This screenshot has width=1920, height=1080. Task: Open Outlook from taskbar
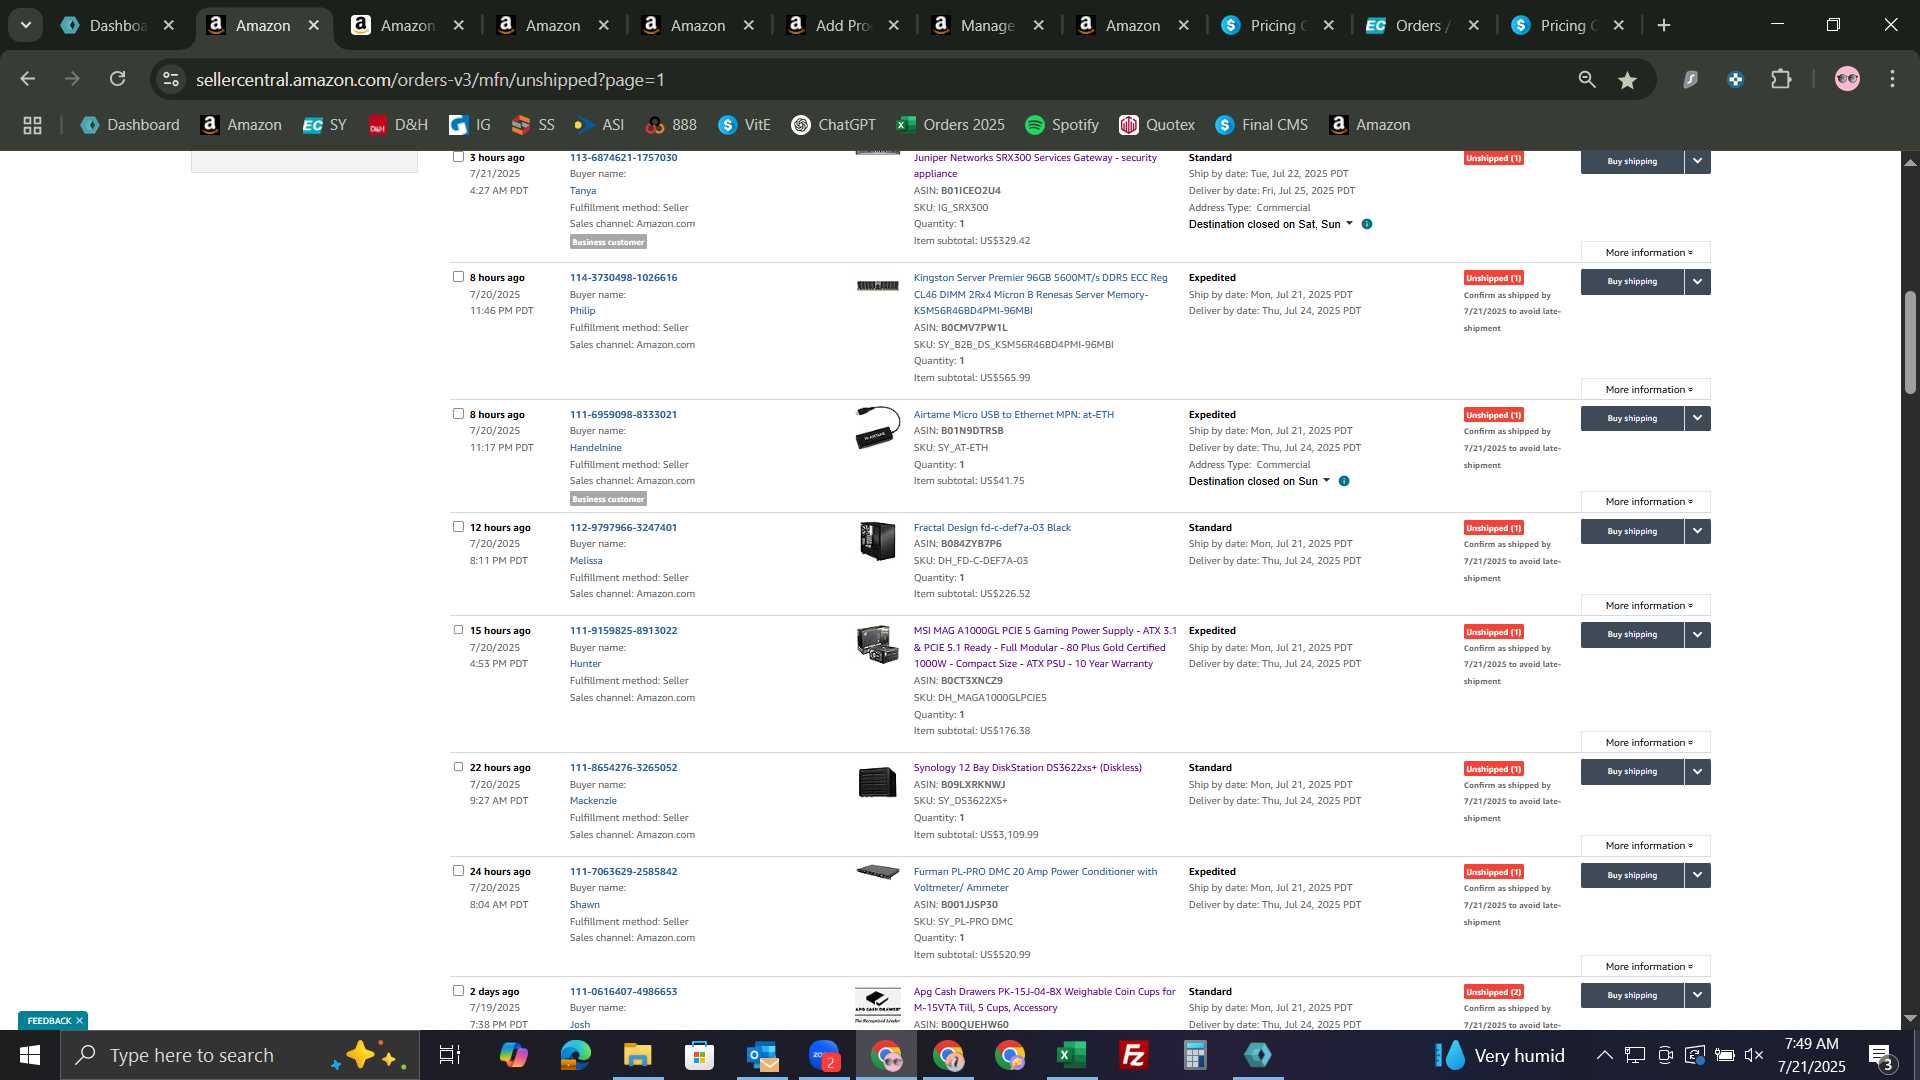click(761, 1055)
